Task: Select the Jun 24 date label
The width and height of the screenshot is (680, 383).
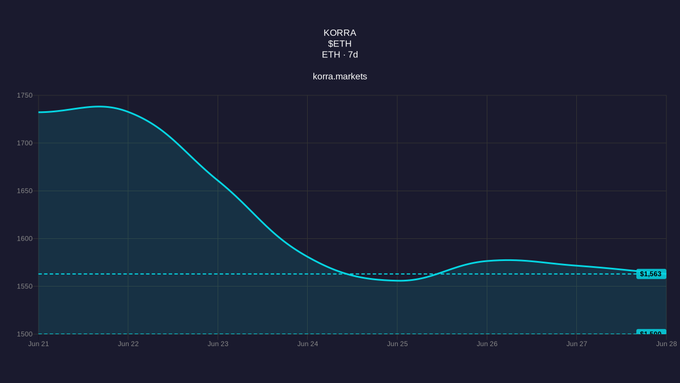Action: click(x=307, y=344)
